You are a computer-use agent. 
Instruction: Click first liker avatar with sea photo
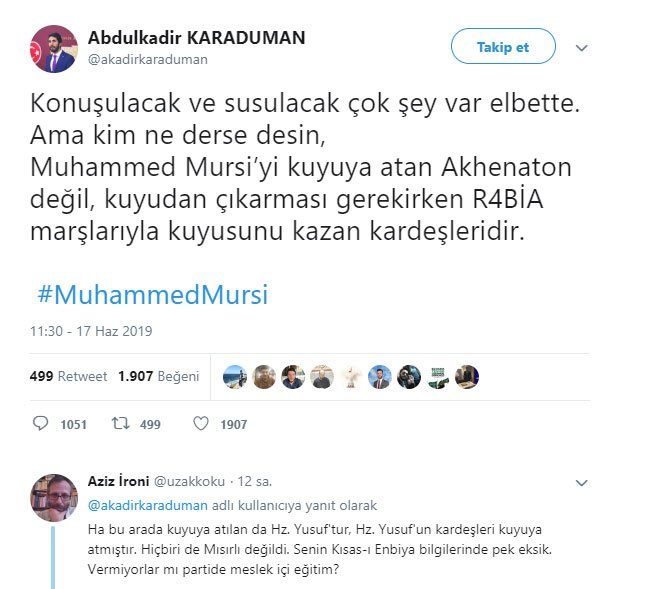pos(235,377)
